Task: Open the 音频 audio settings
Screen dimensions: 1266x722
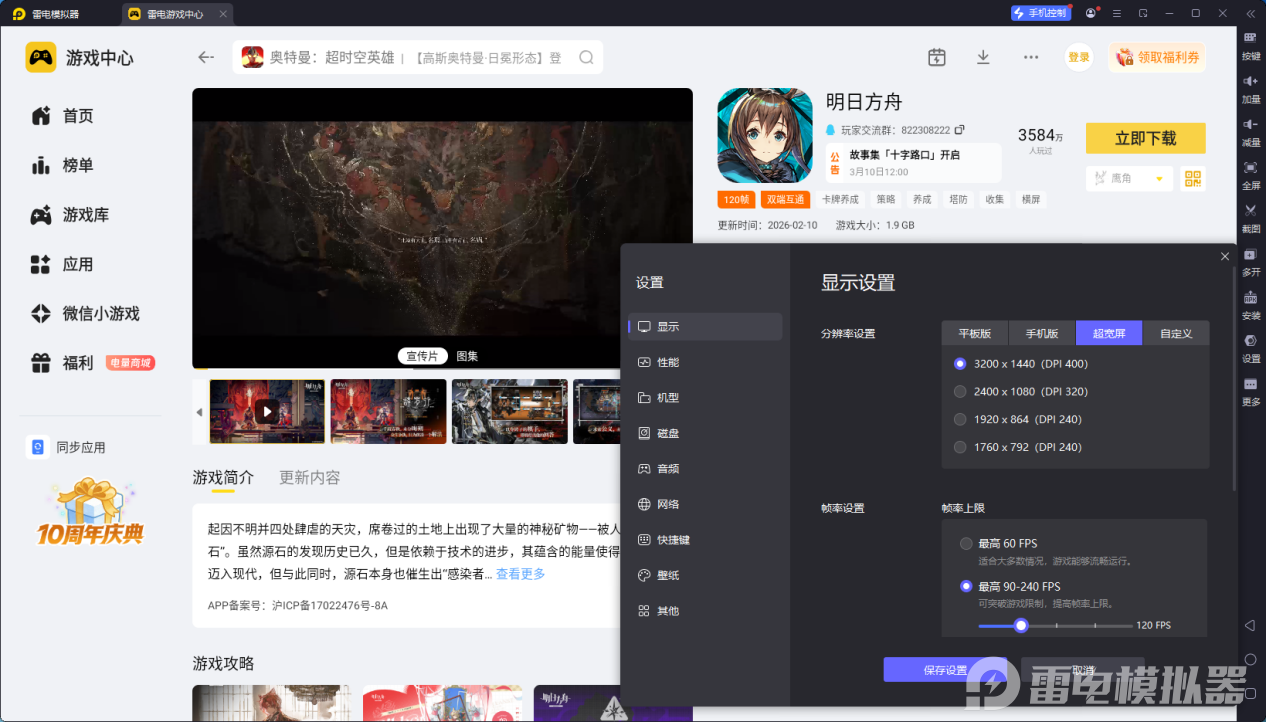Action: 705,468
